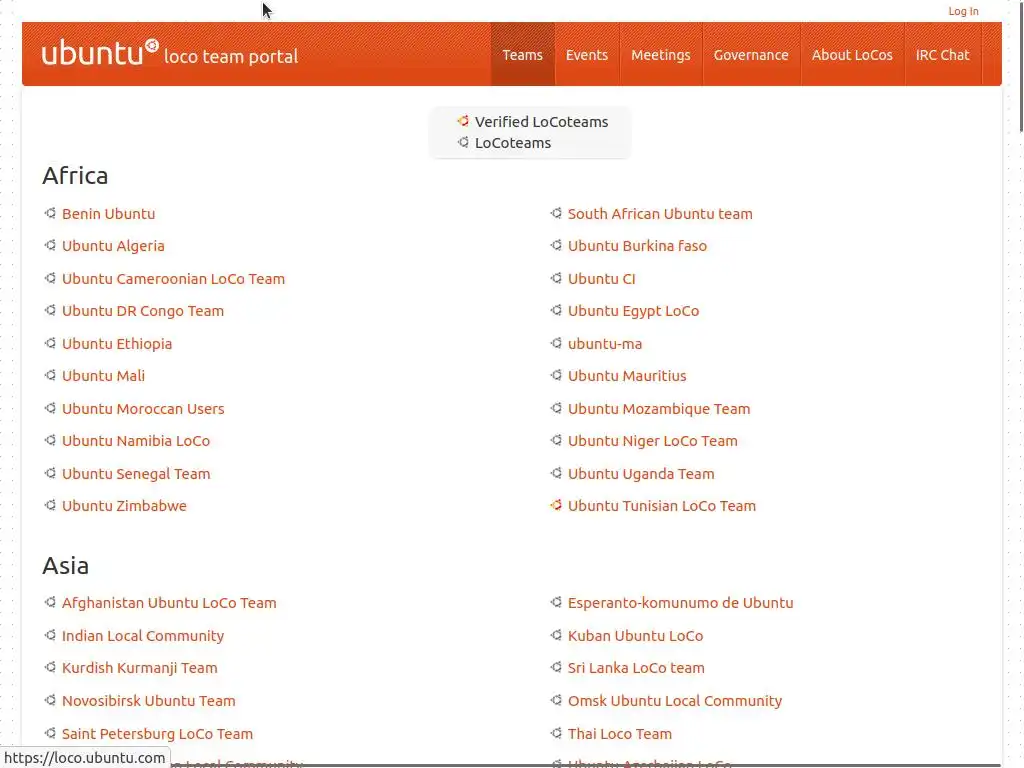
Task: Open the Ubuntu CI link
Action: pyautogui.click(x=601, y=278)
